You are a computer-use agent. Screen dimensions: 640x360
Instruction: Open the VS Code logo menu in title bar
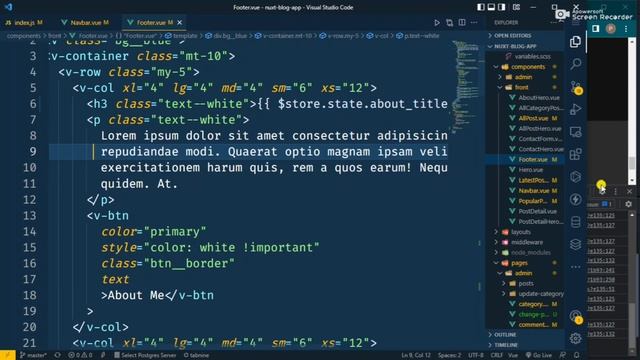coord(8,7)
